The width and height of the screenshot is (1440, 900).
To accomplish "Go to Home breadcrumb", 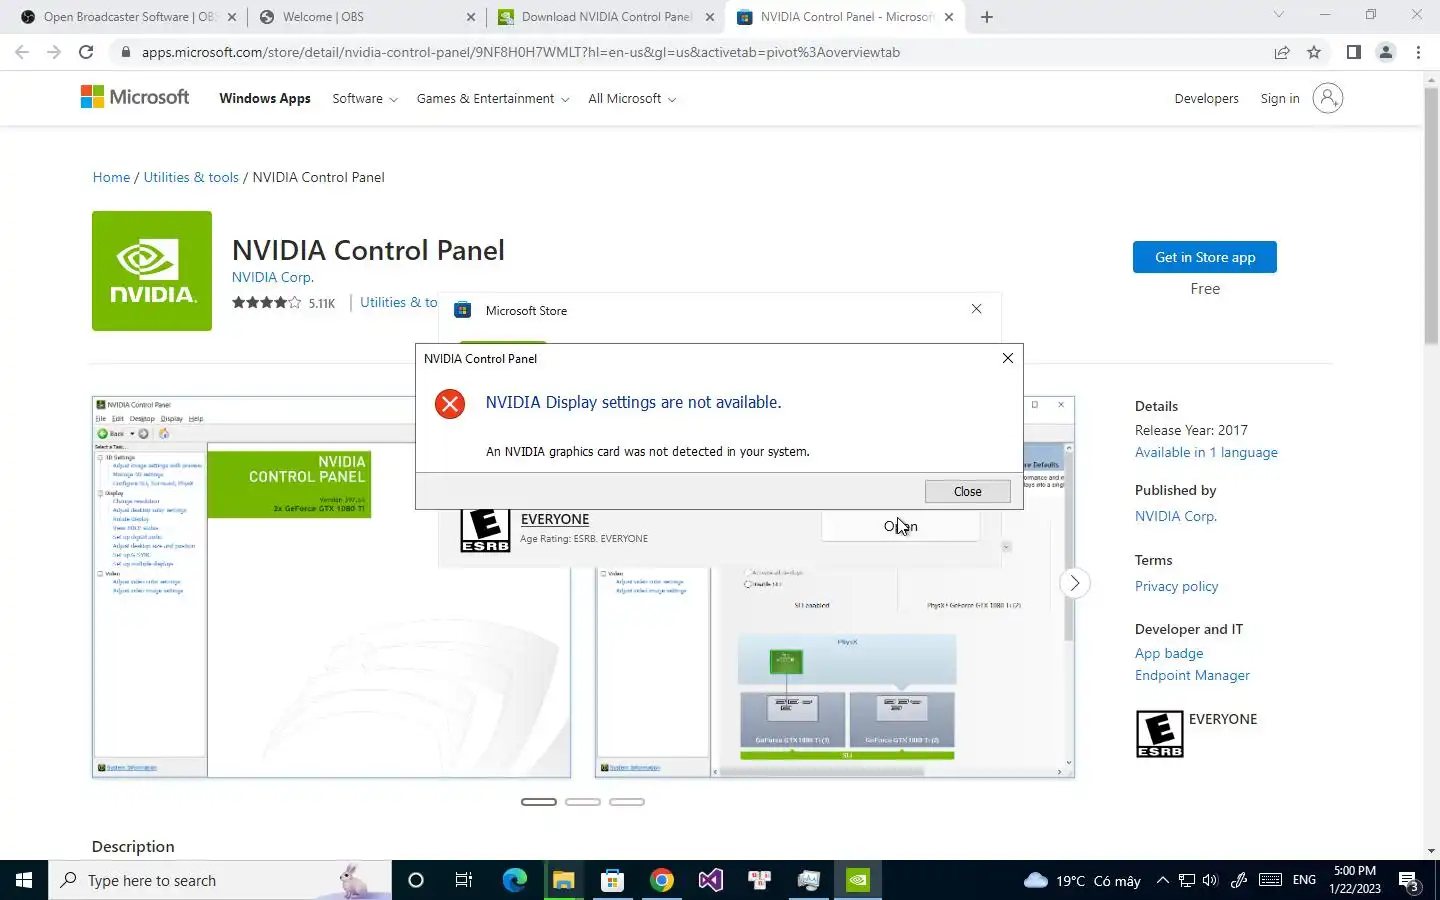I will click(x=111, y=177).
